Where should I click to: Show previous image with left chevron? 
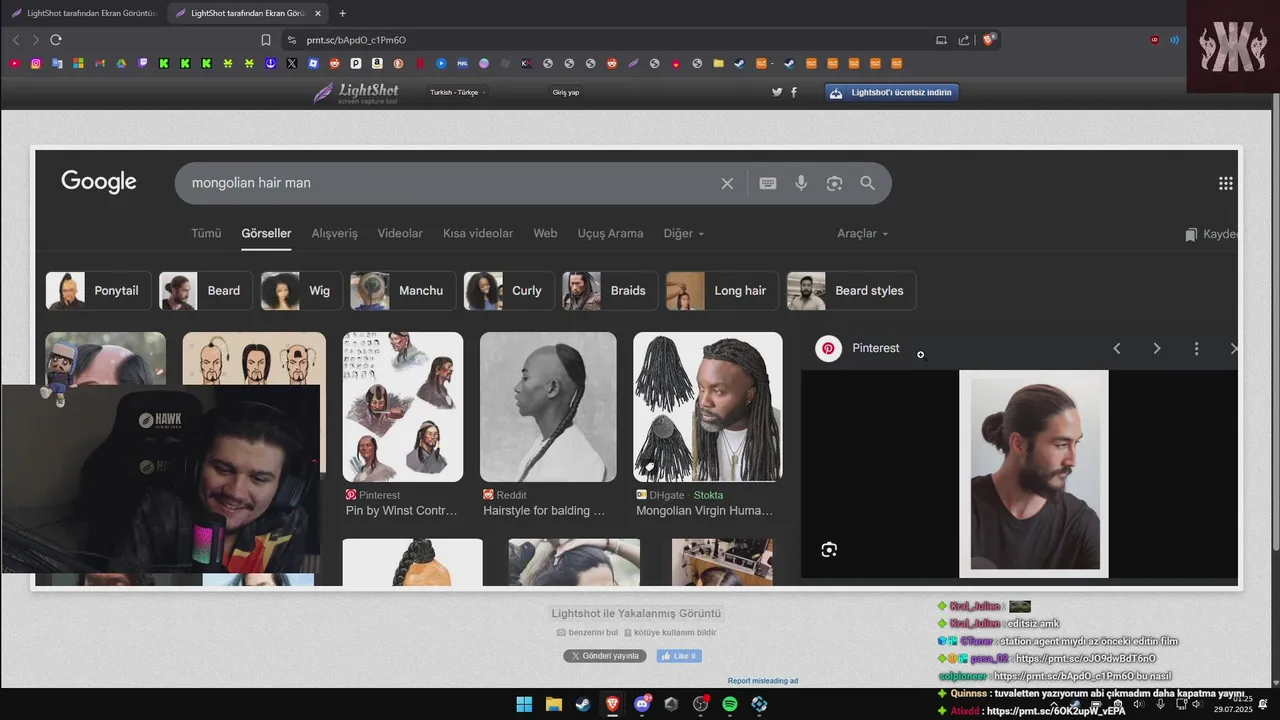[x=1117, y=348]
